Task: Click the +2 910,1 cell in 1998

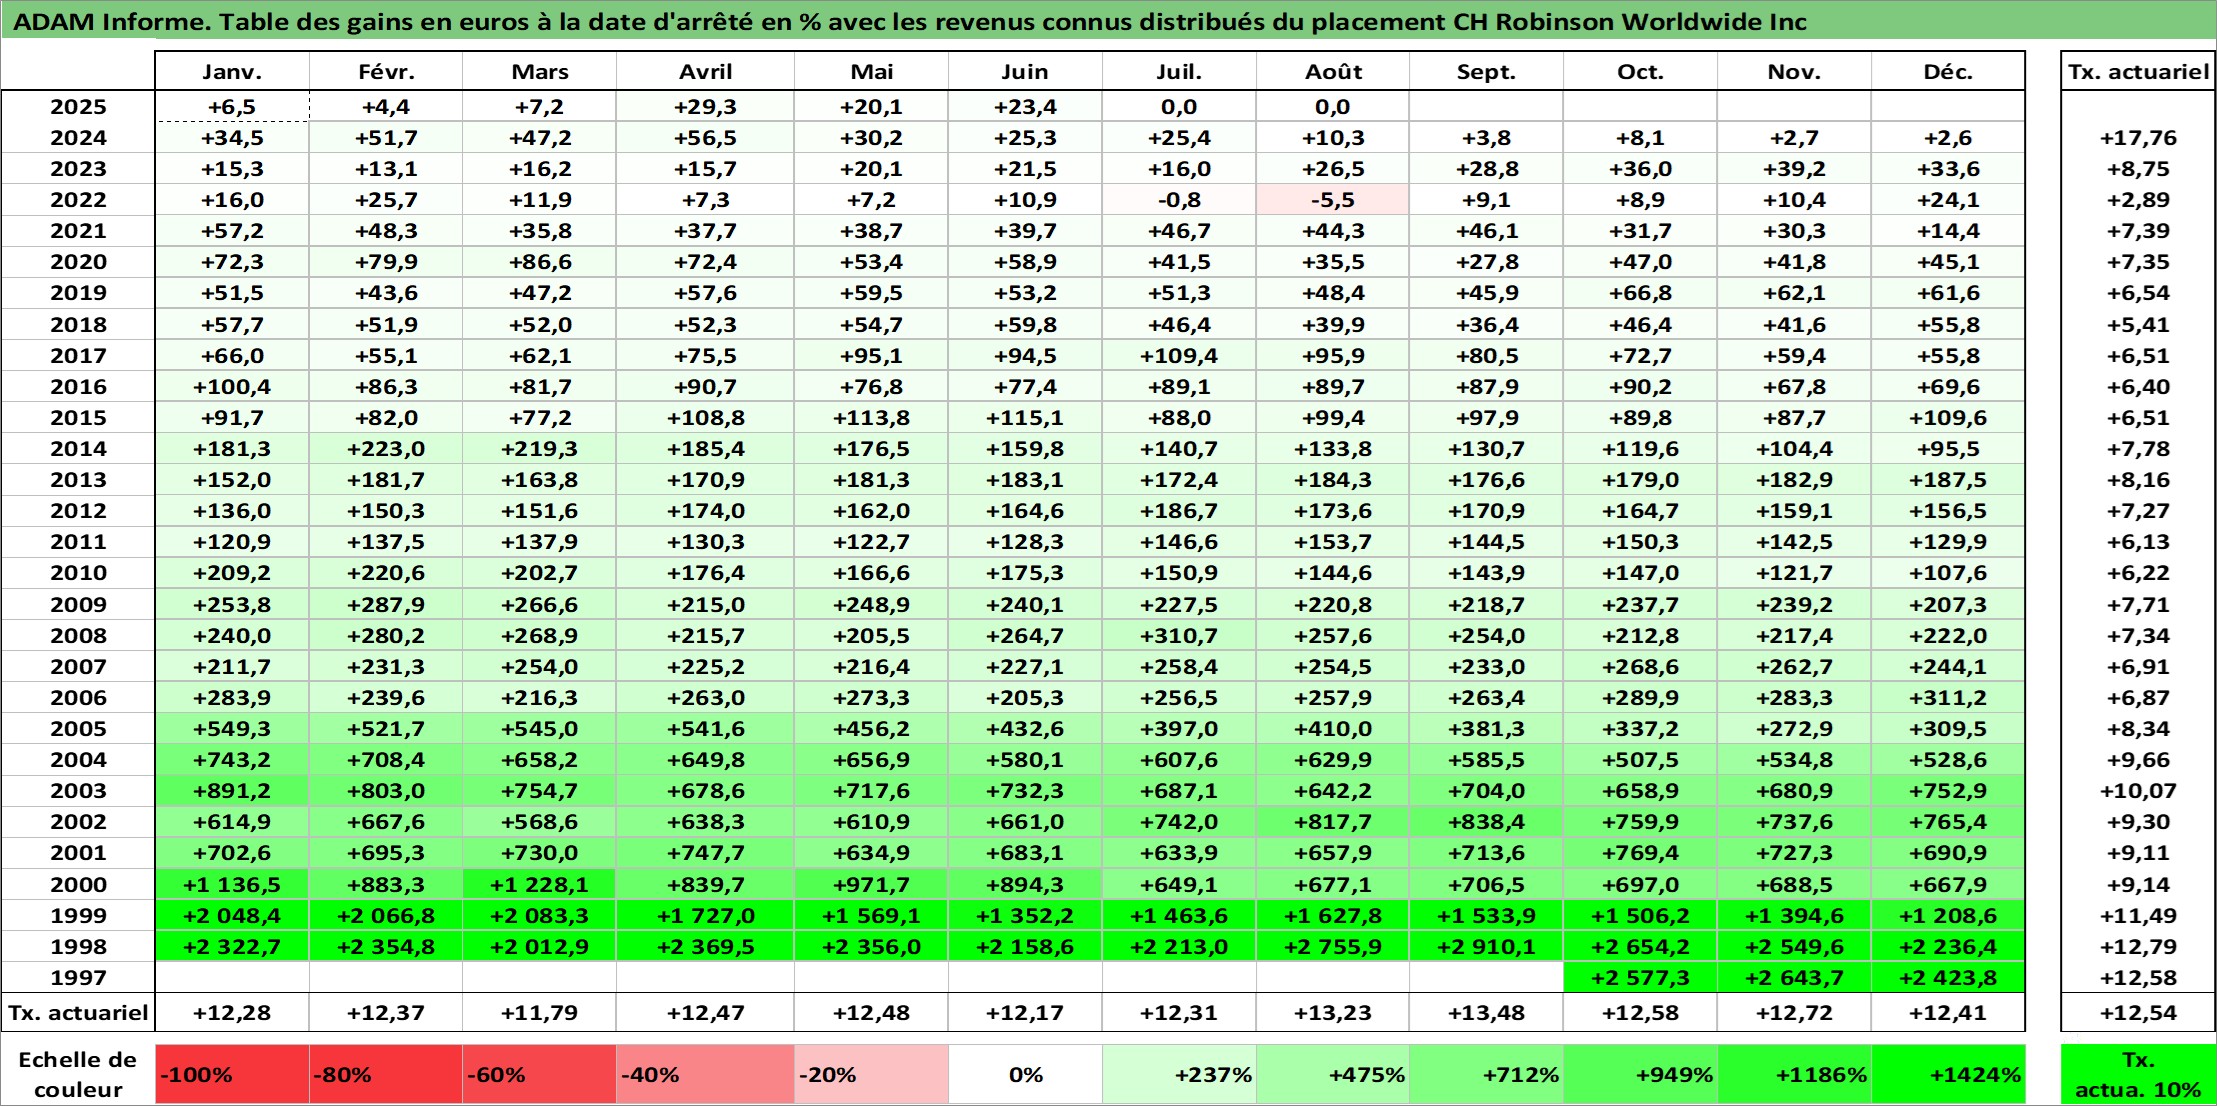Action: pos(1486,947)
